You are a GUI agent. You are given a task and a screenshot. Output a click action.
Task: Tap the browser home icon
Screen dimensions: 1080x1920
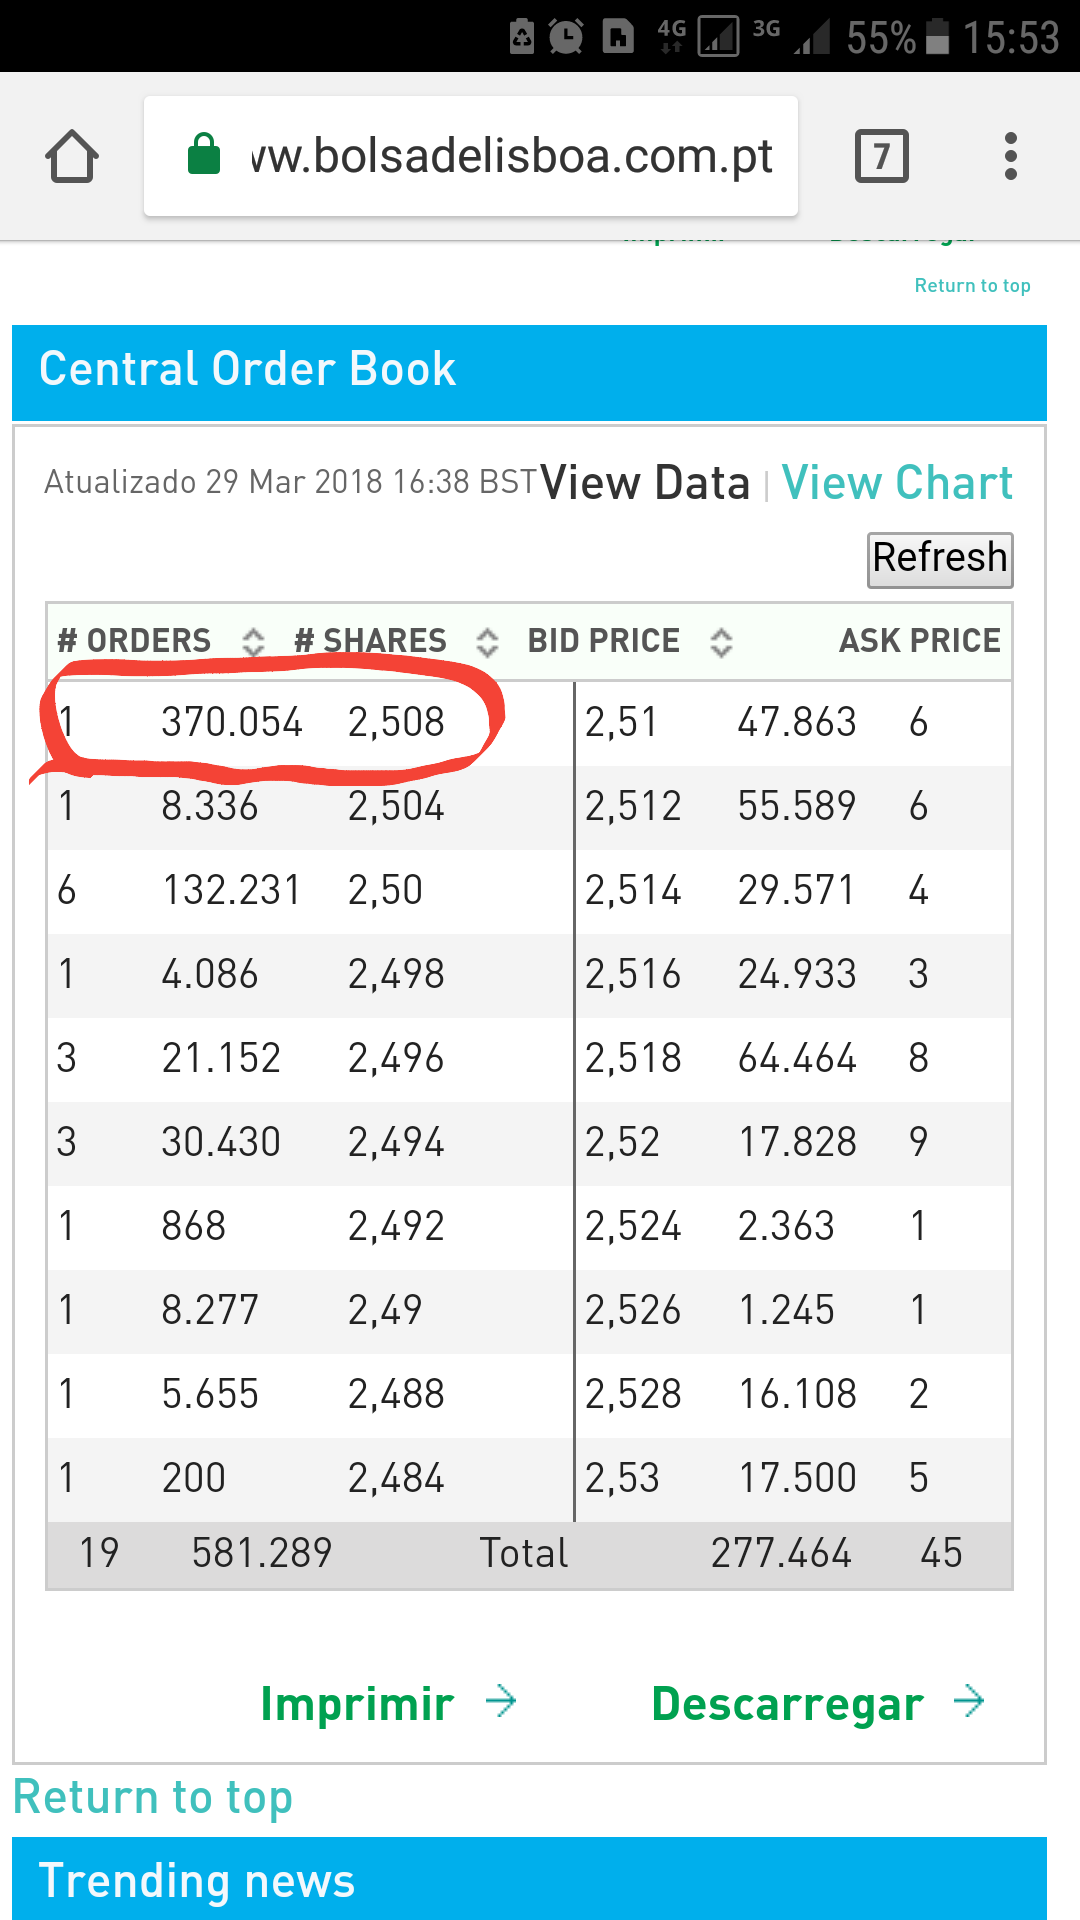click(x=72, y=157)
